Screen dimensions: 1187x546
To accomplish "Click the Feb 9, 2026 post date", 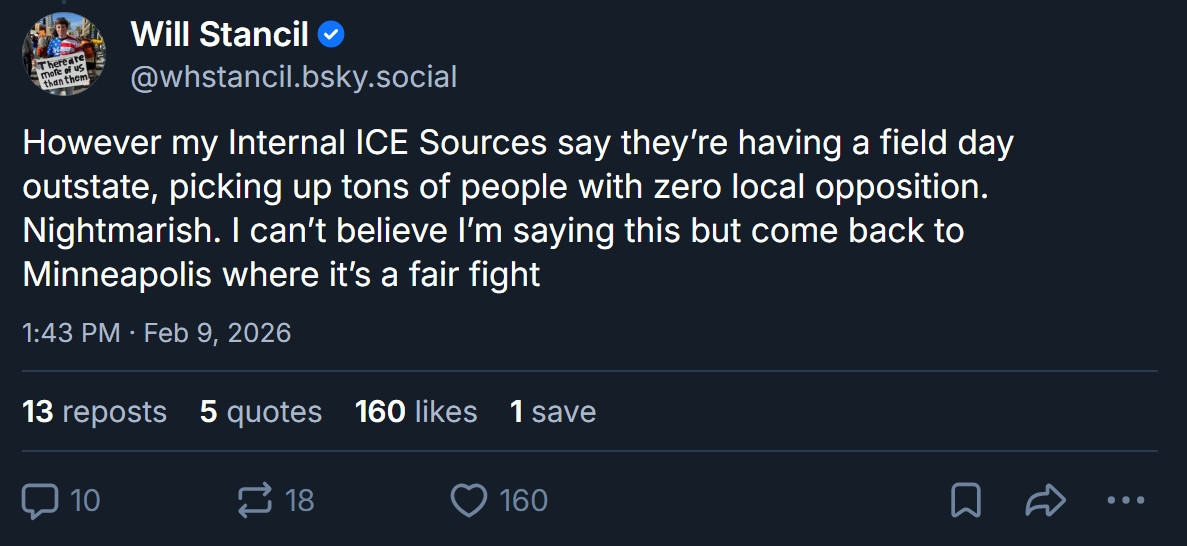I will (x=217, y=332).
